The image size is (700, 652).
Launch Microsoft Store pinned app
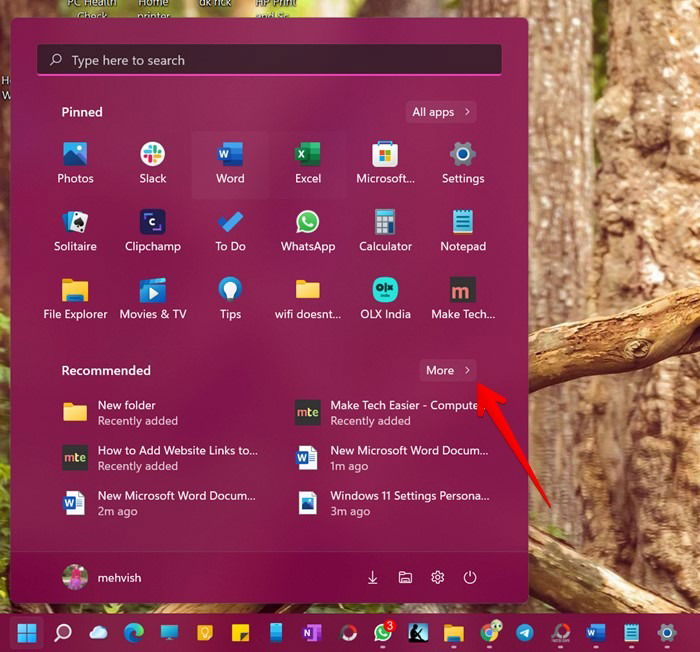click(x=385, y=164)
